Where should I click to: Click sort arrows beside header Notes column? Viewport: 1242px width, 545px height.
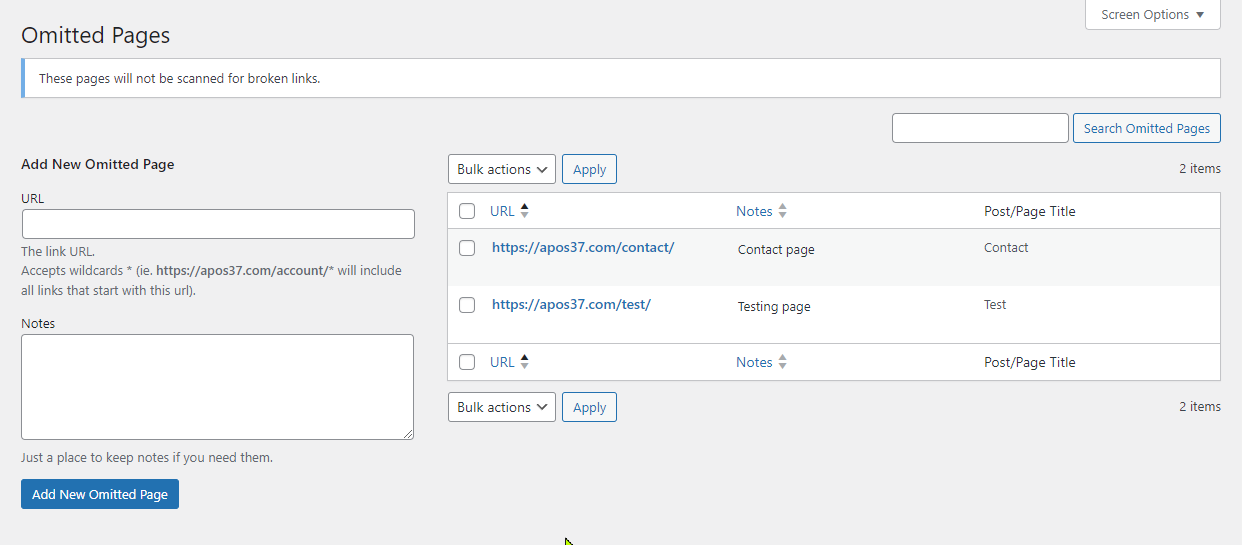coord(783,211)
